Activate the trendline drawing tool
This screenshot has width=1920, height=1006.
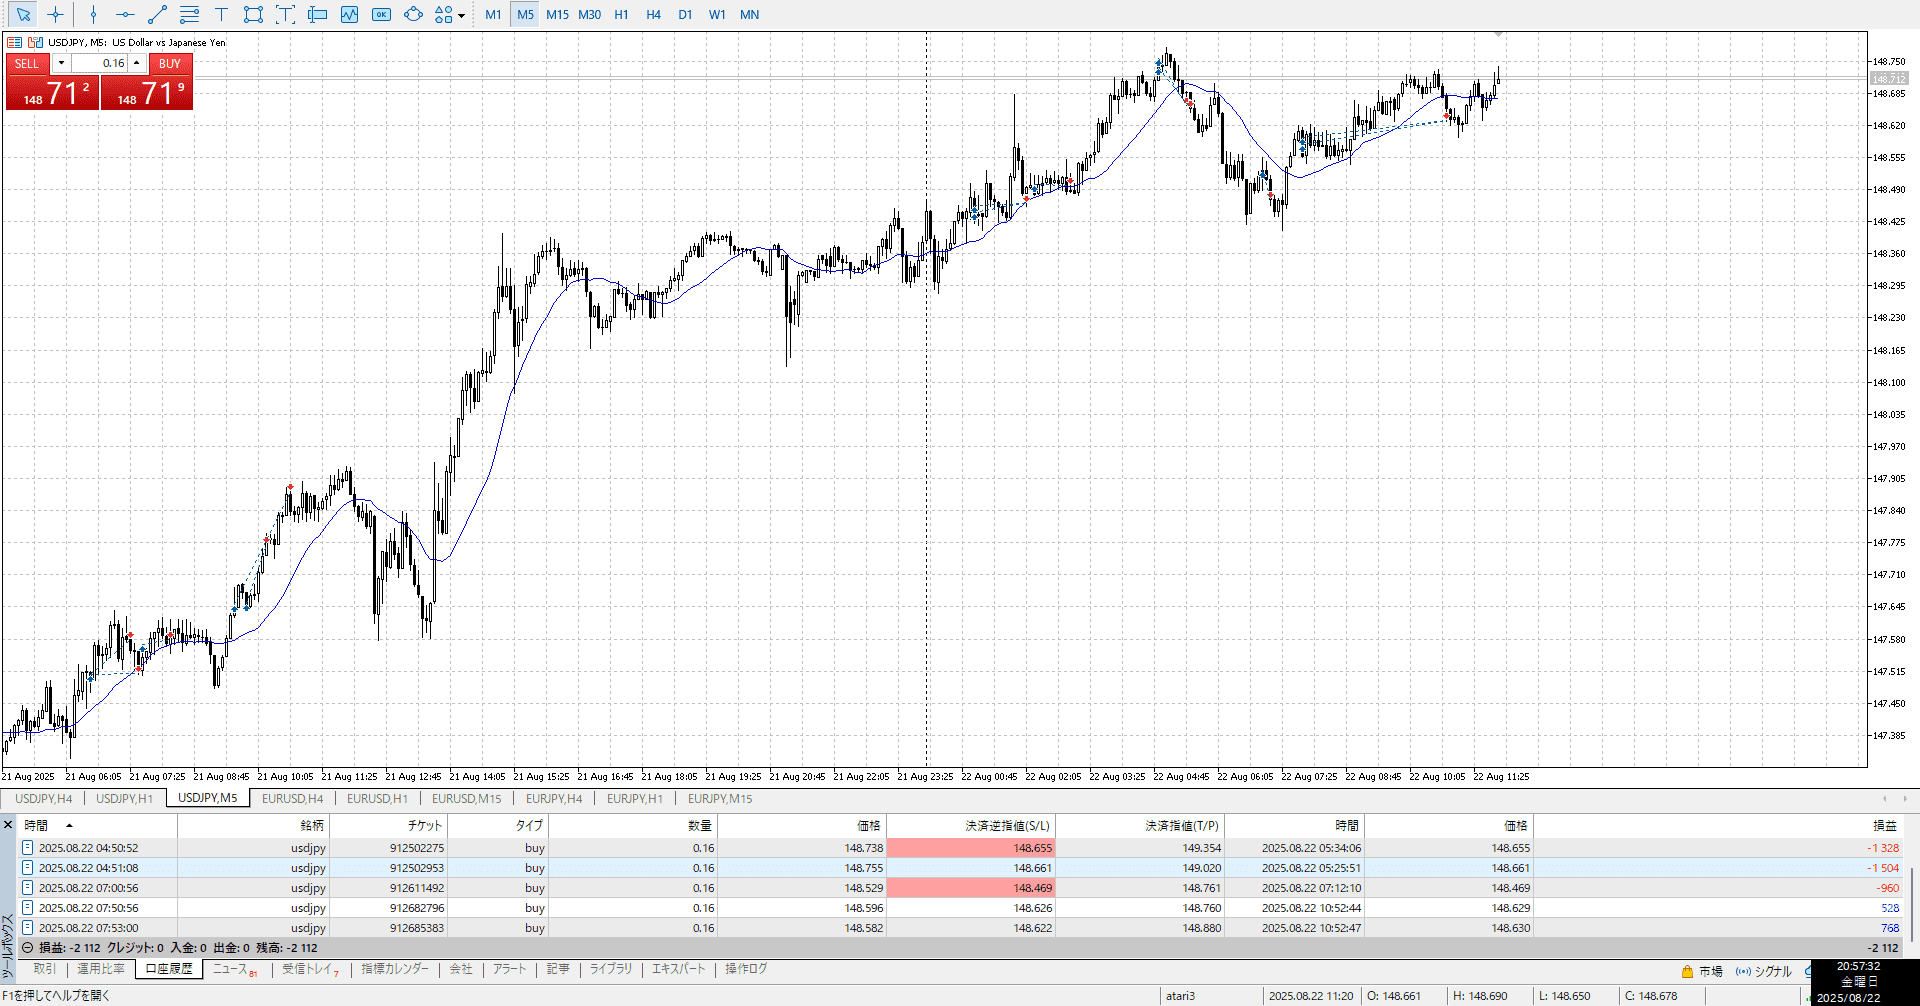pos(157,14)
